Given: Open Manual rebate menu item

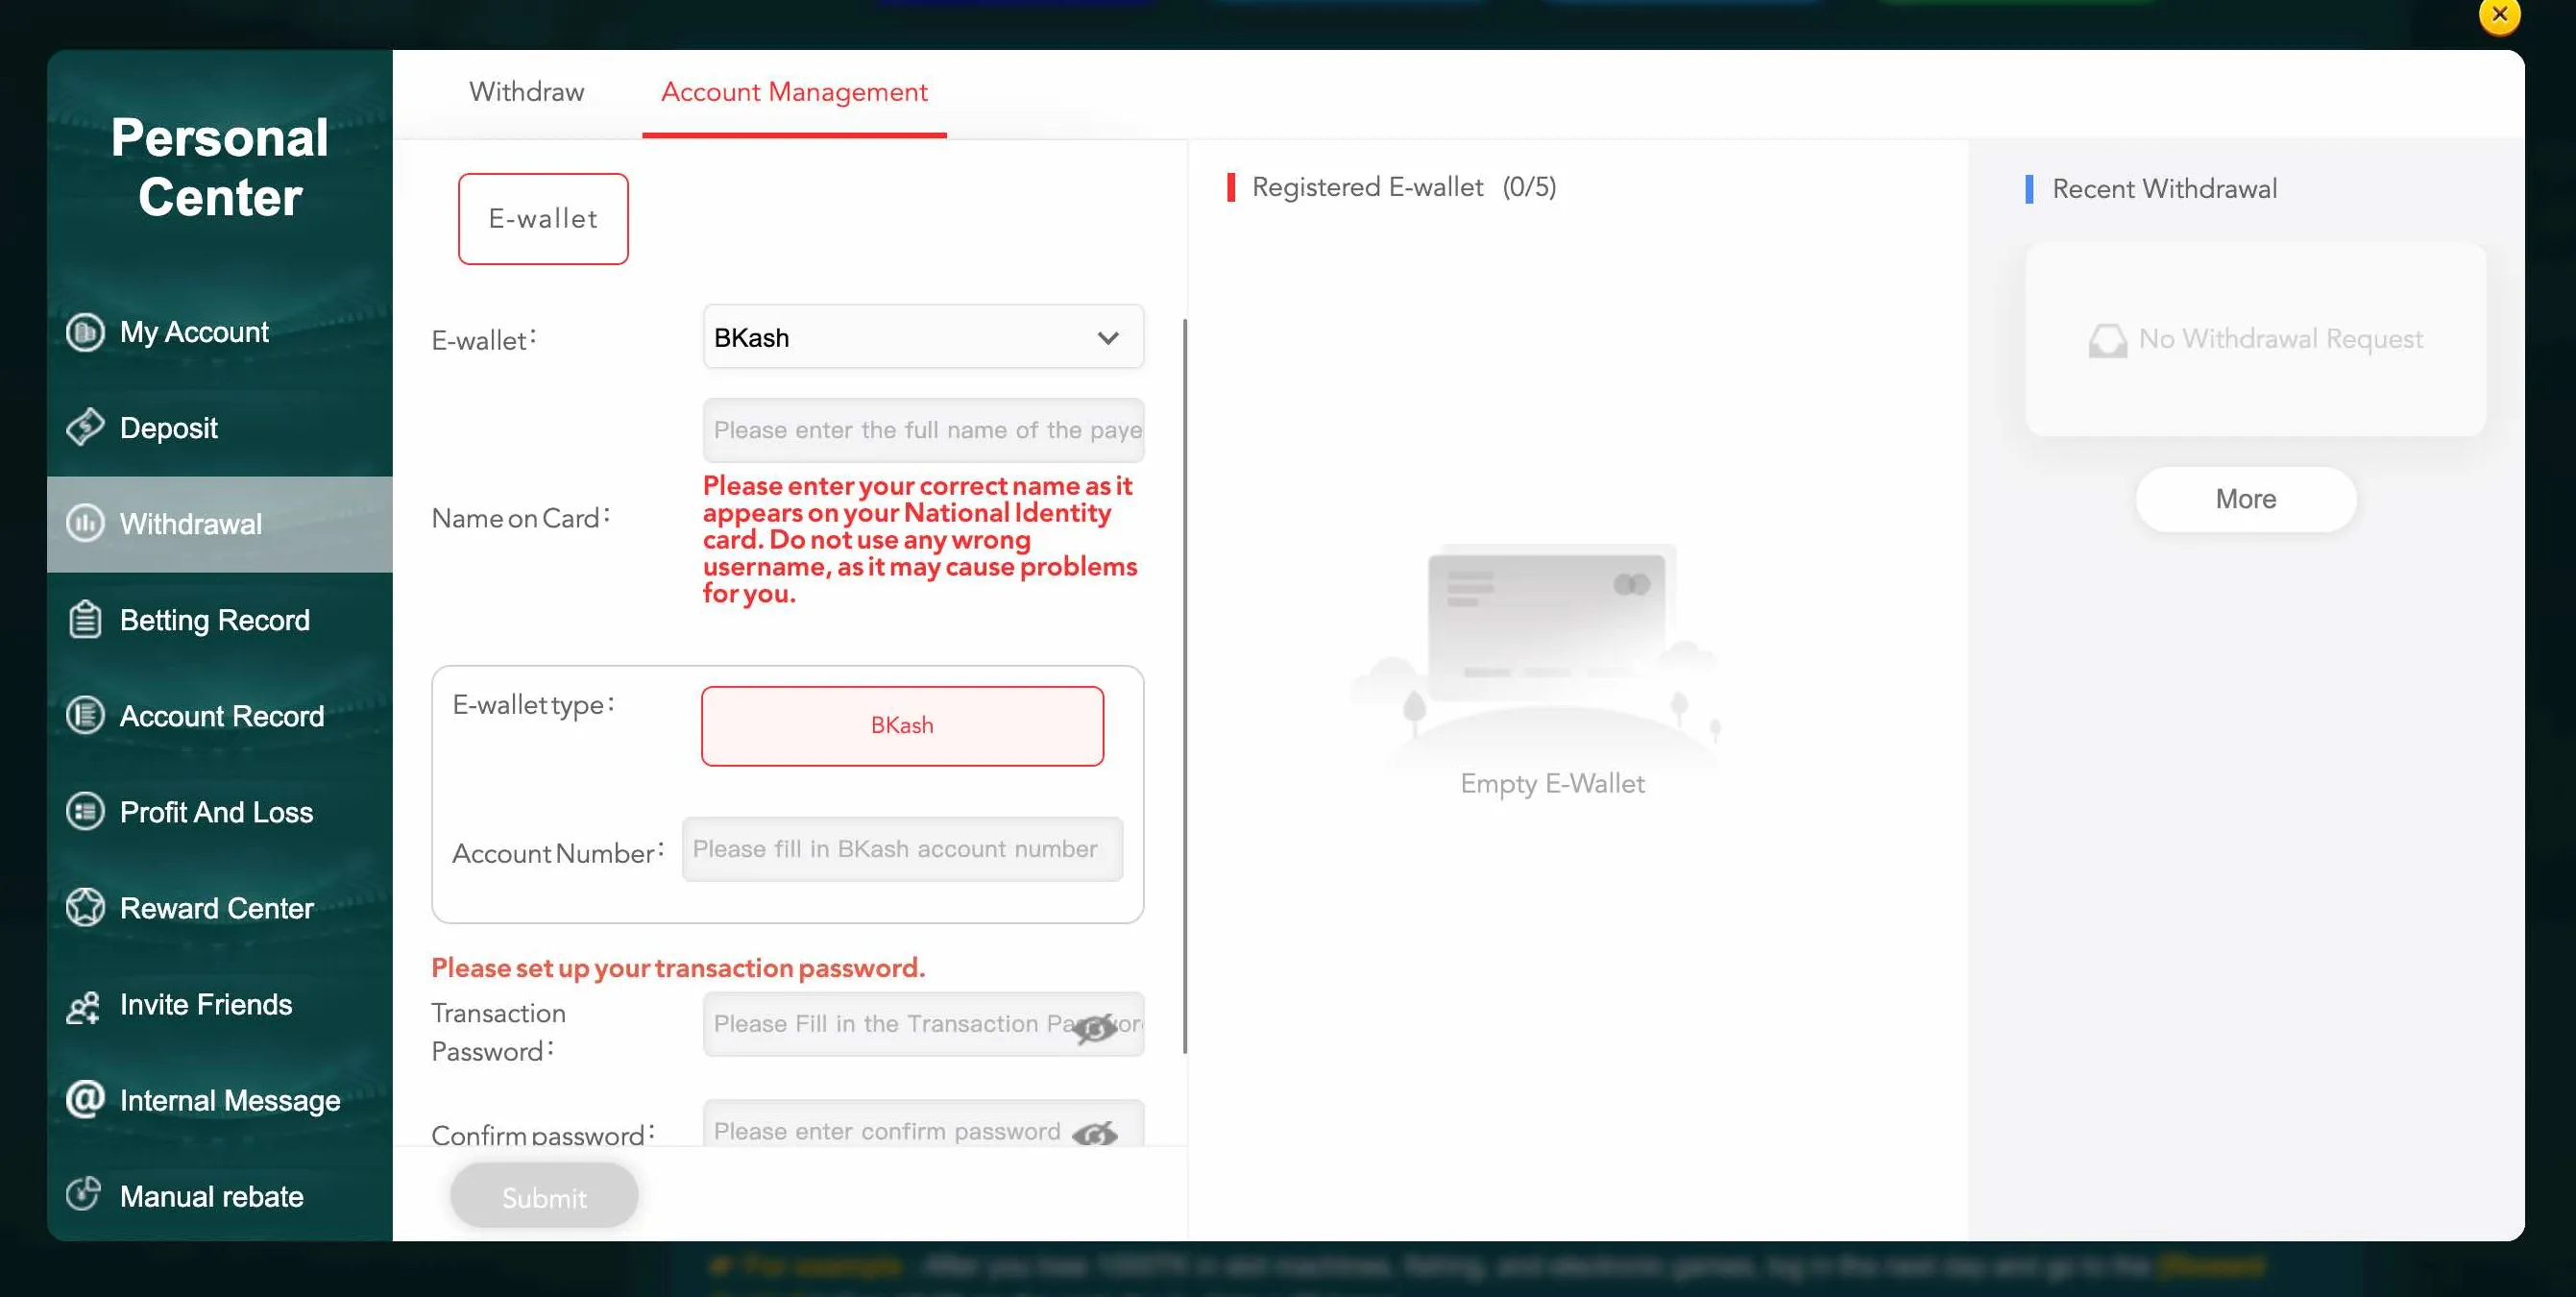Looking at the screenshot, I should click(x=219, y=1196).
